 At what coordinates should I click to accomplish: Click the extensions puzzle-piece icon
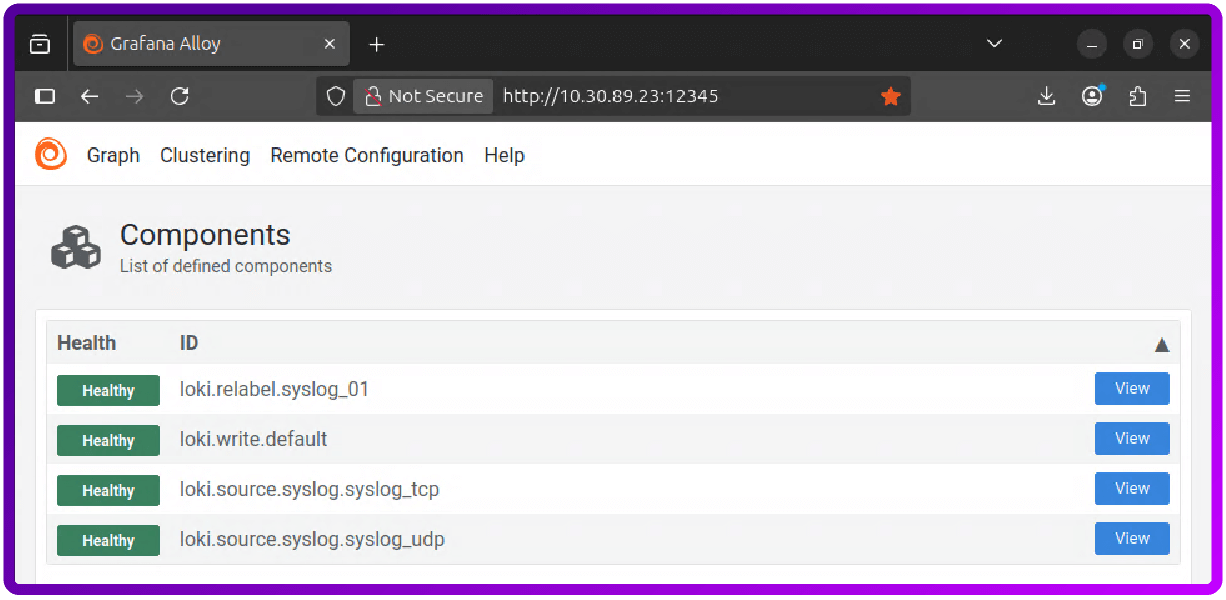(1138, 96)
